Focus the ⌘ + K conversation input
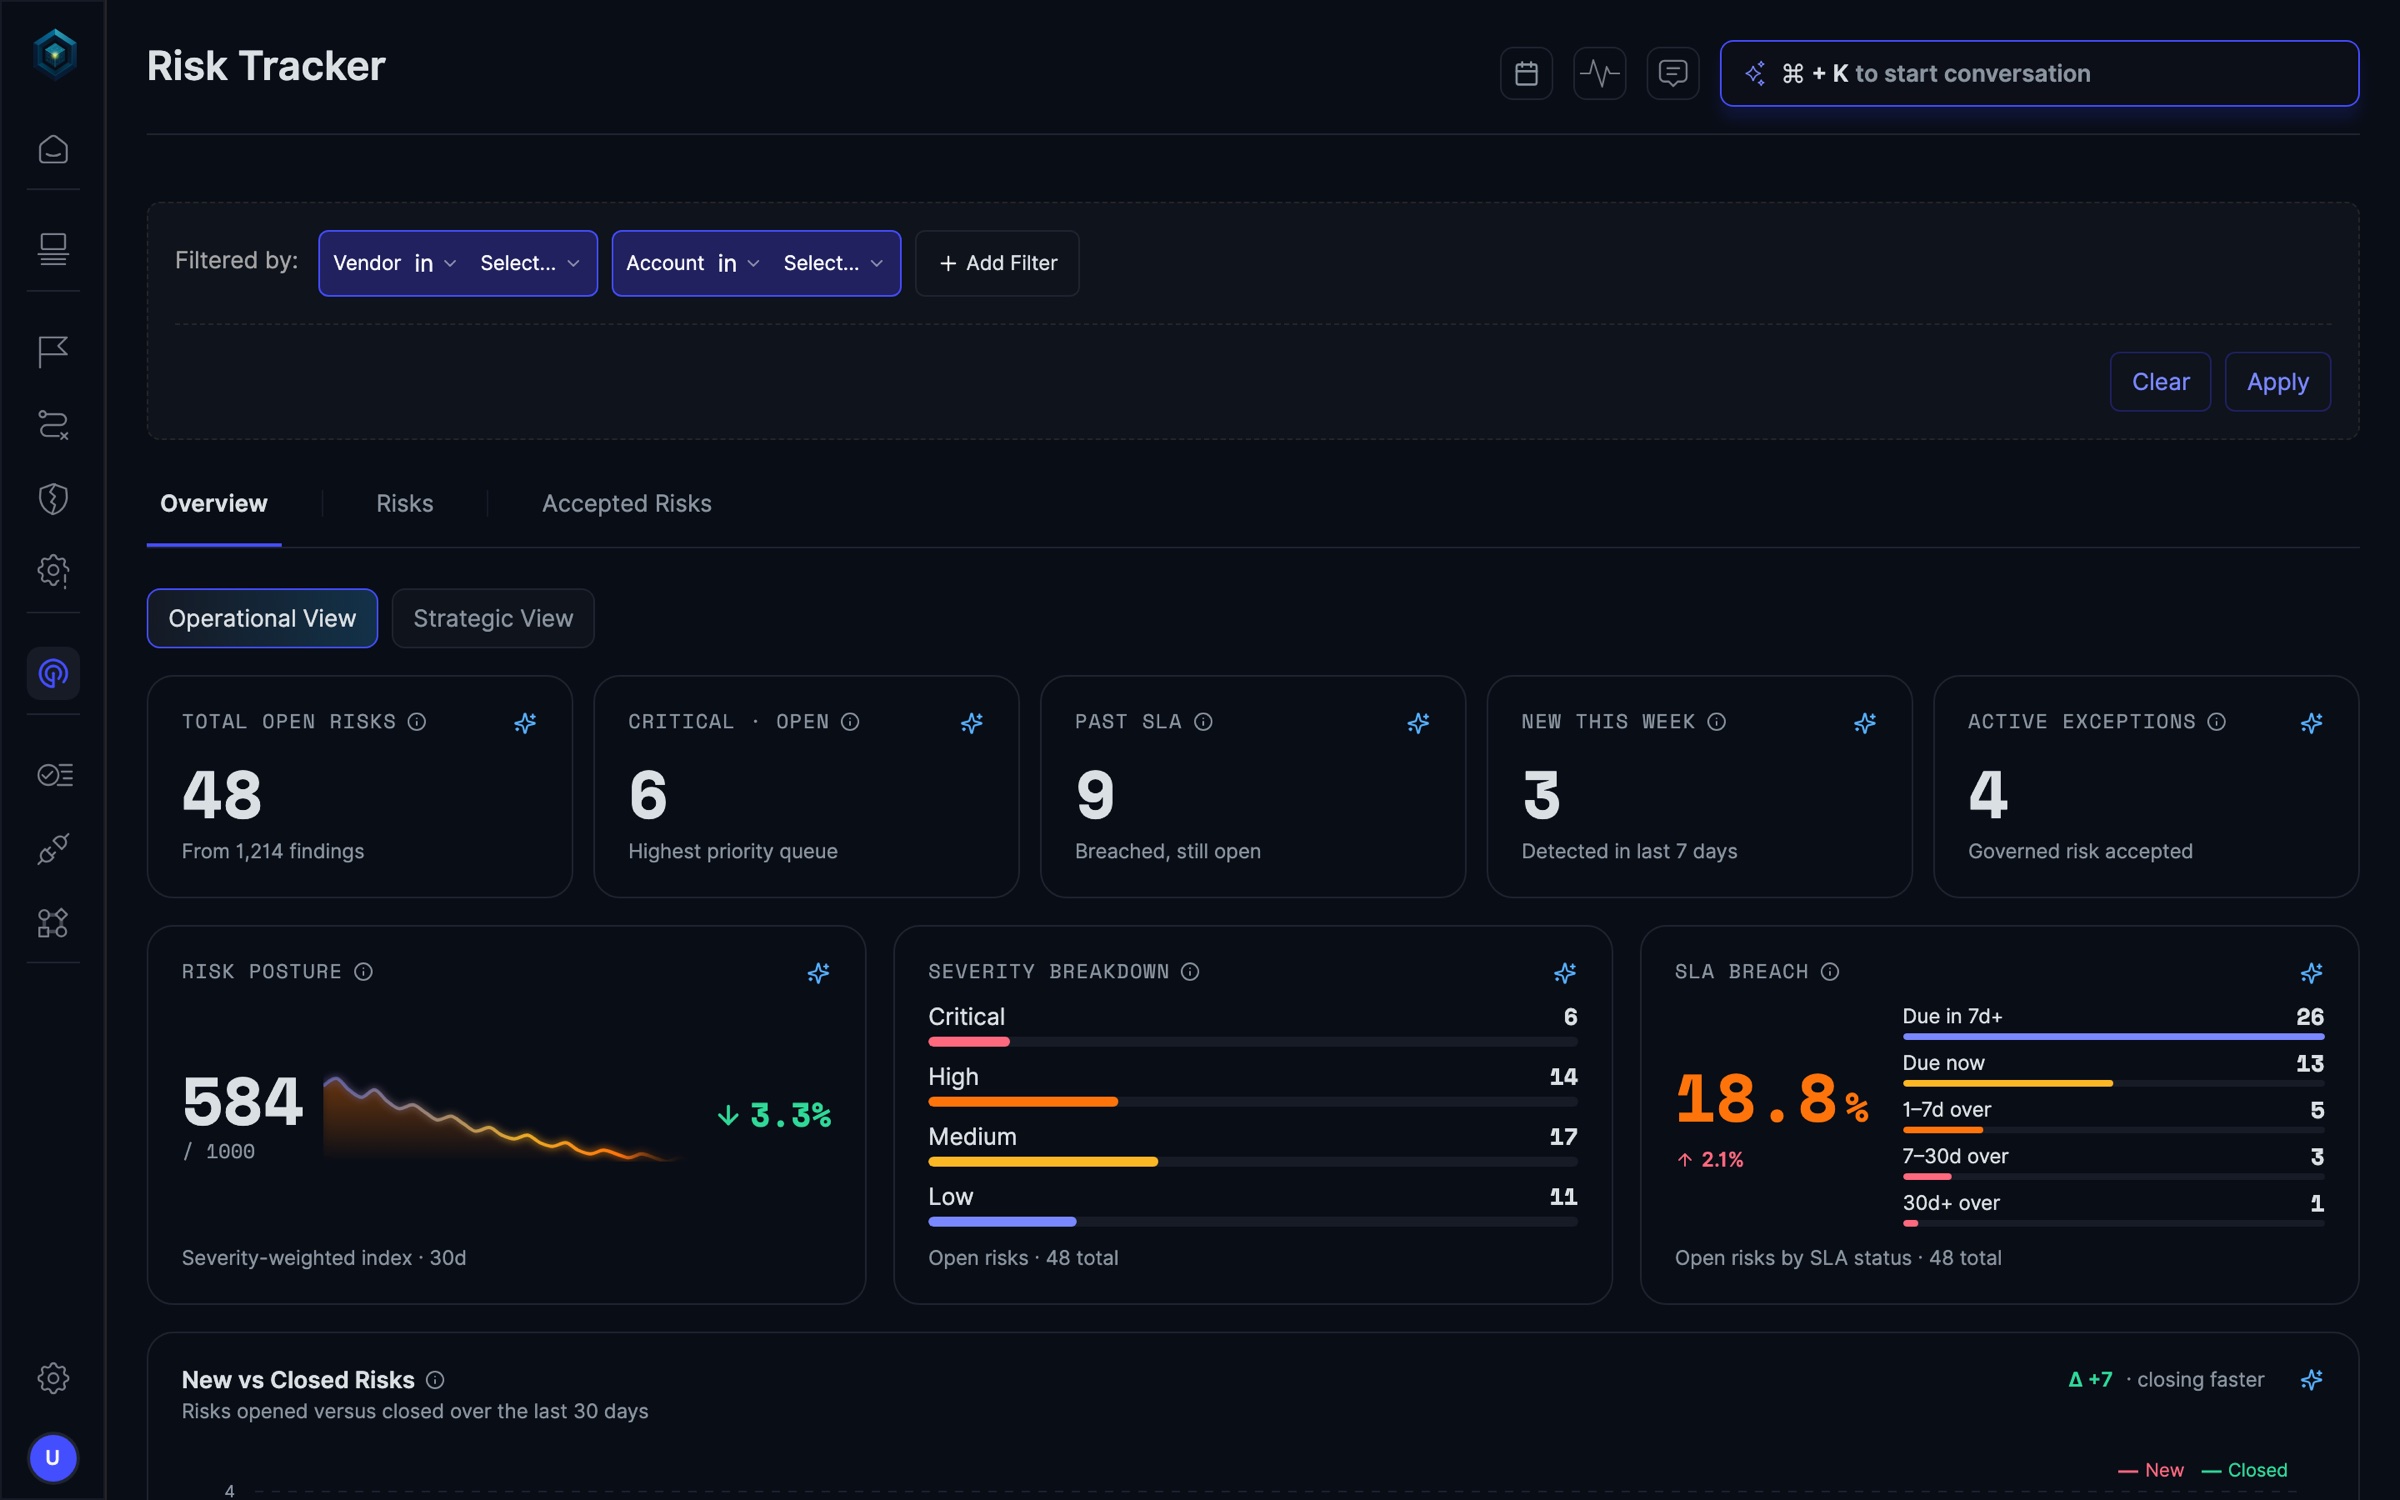The height and width of the screenshot is (1500, 2400). pyautogui.click(x=2040, y=73)
